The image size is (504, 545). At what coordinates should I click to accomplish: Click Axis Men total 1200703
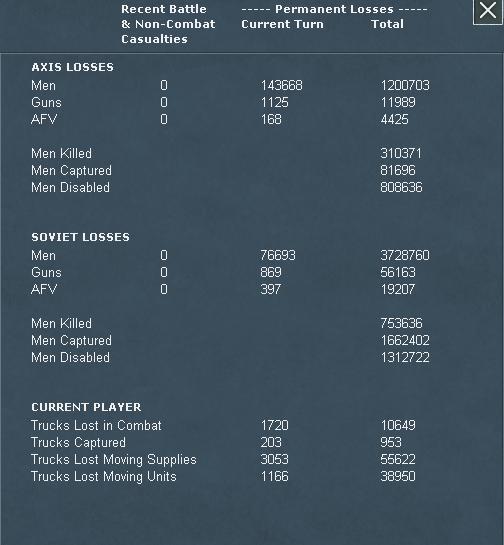click(405, 86)
